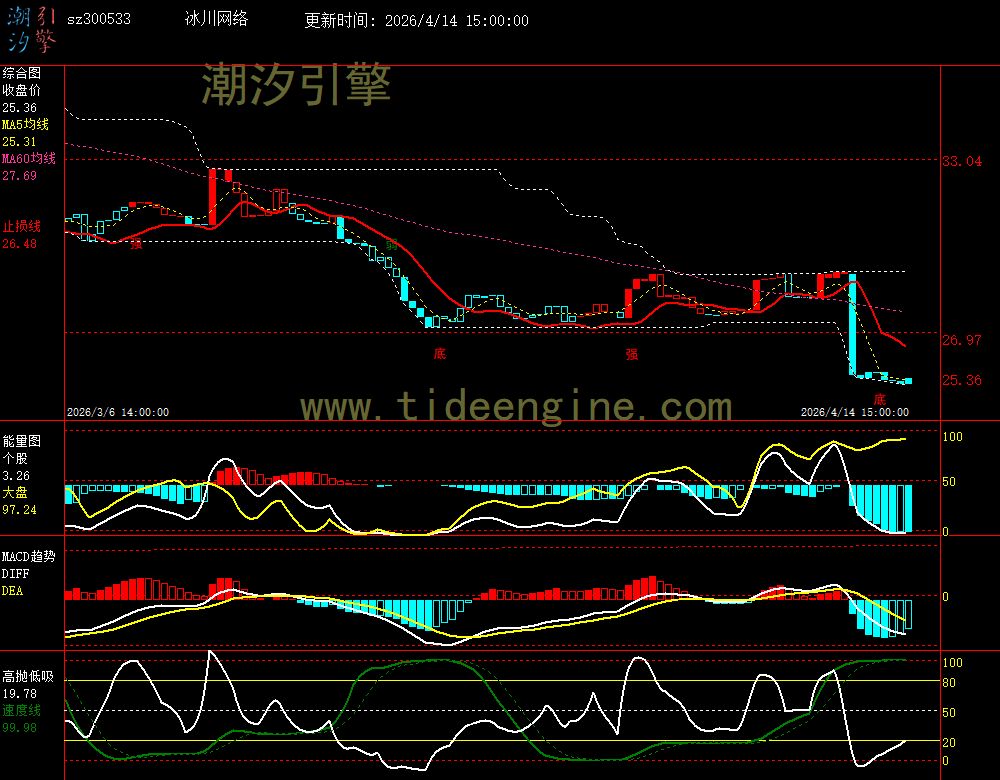Click the 底 marker under the latest candles
The image size is (1000, 780).
point(879,399)
